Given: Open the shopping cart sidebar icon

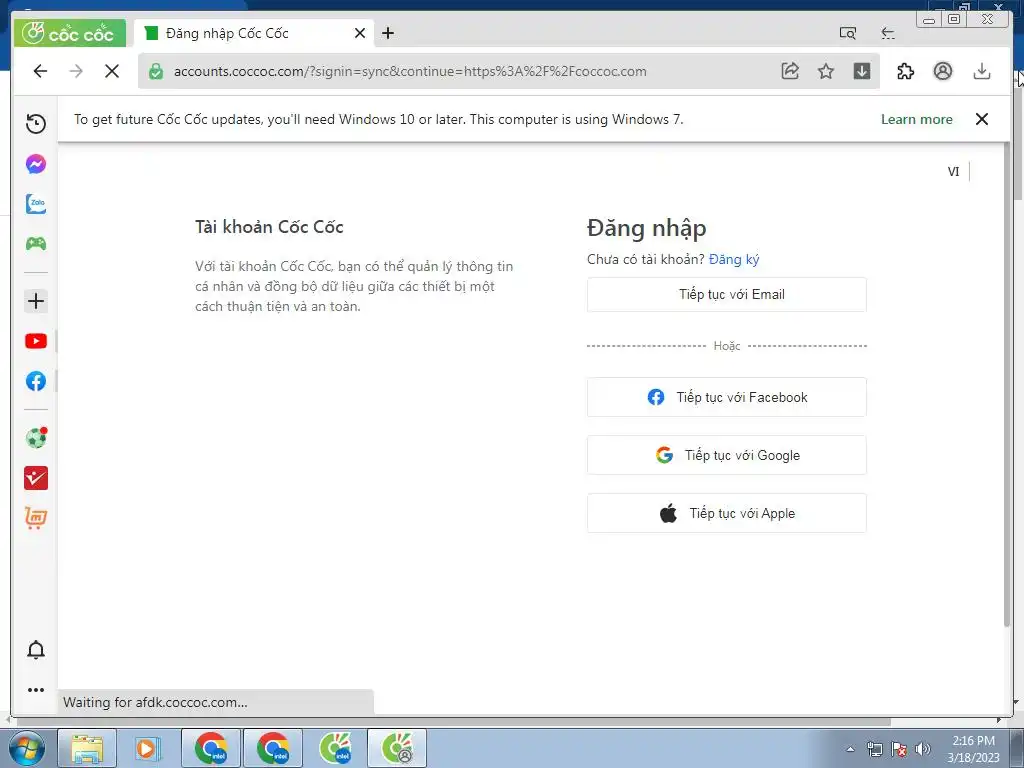Looking at the screenshot, I should pos(36,518).
